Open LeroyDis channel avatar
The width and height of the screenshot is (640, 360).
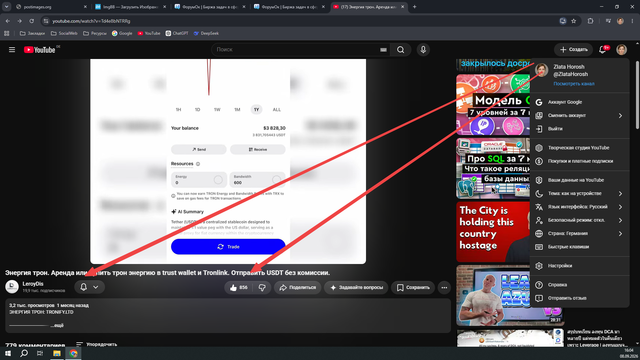pos(12,287)
